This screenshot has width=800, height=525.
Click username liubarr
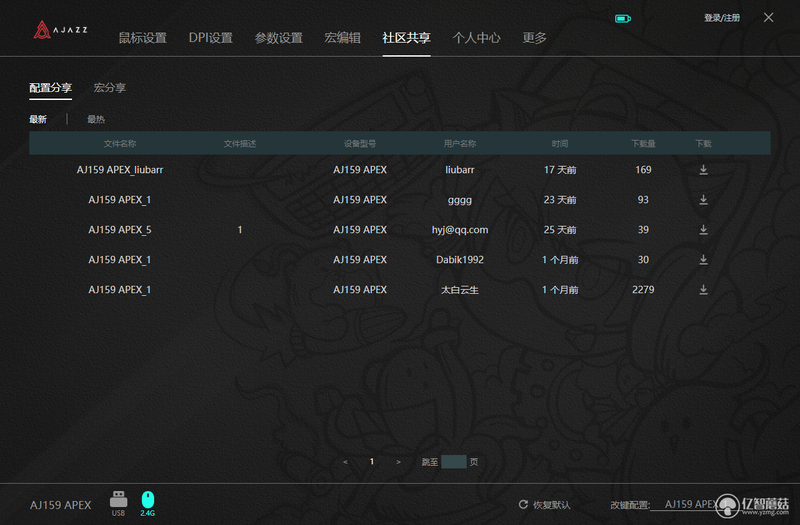460,170
